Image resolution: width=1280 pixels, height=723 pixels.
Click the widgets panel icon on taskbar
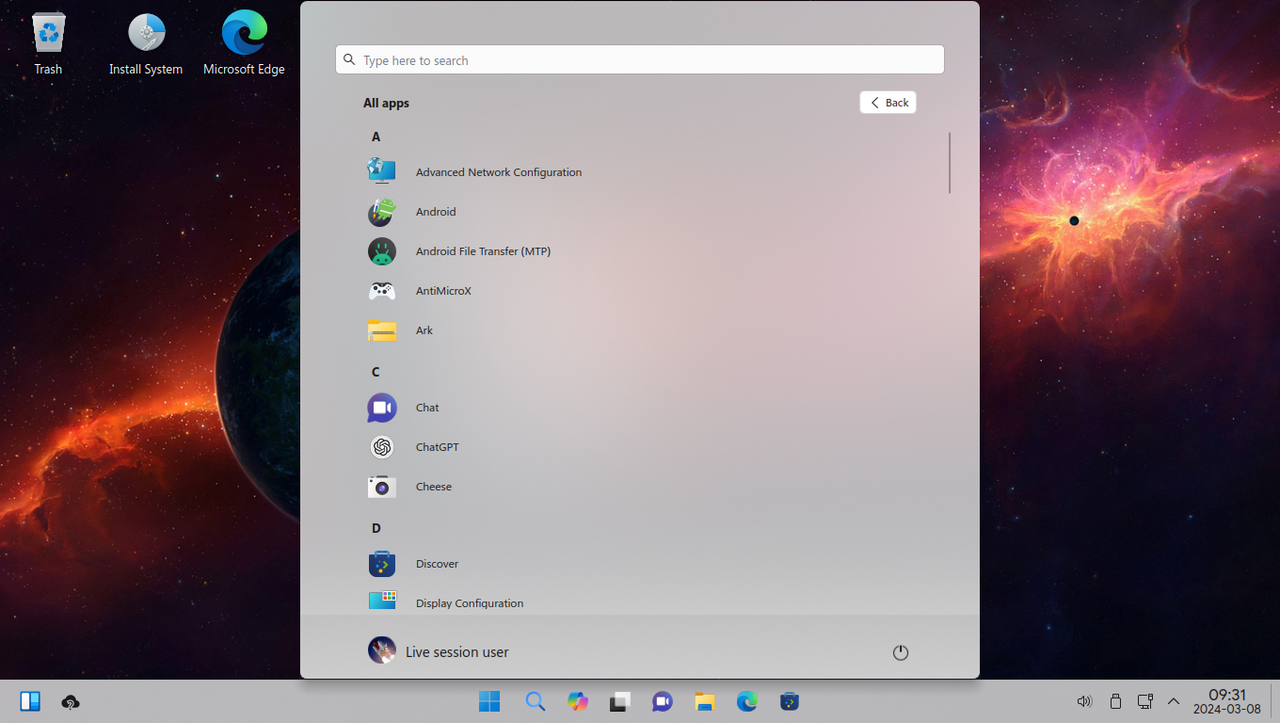(30, 701)
